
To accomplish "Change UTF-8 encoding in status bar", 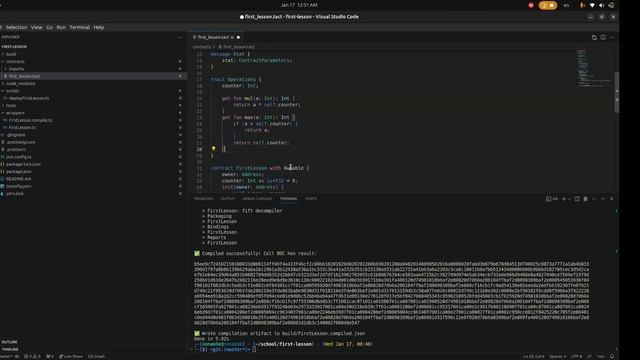I will [576, 356].
